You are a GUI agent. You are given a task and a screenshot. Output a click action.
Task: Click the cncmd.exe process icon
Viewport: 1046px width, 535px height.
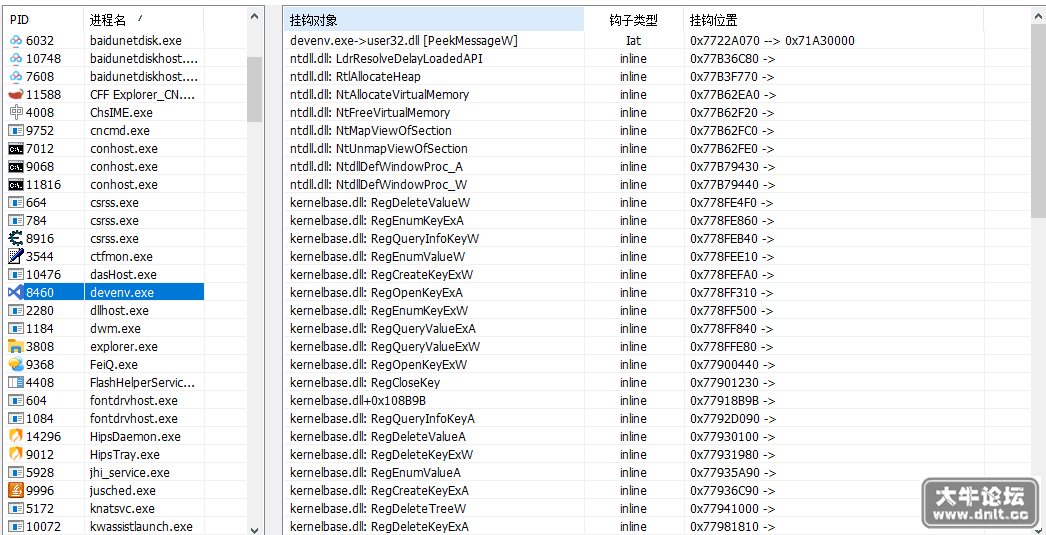17,131
